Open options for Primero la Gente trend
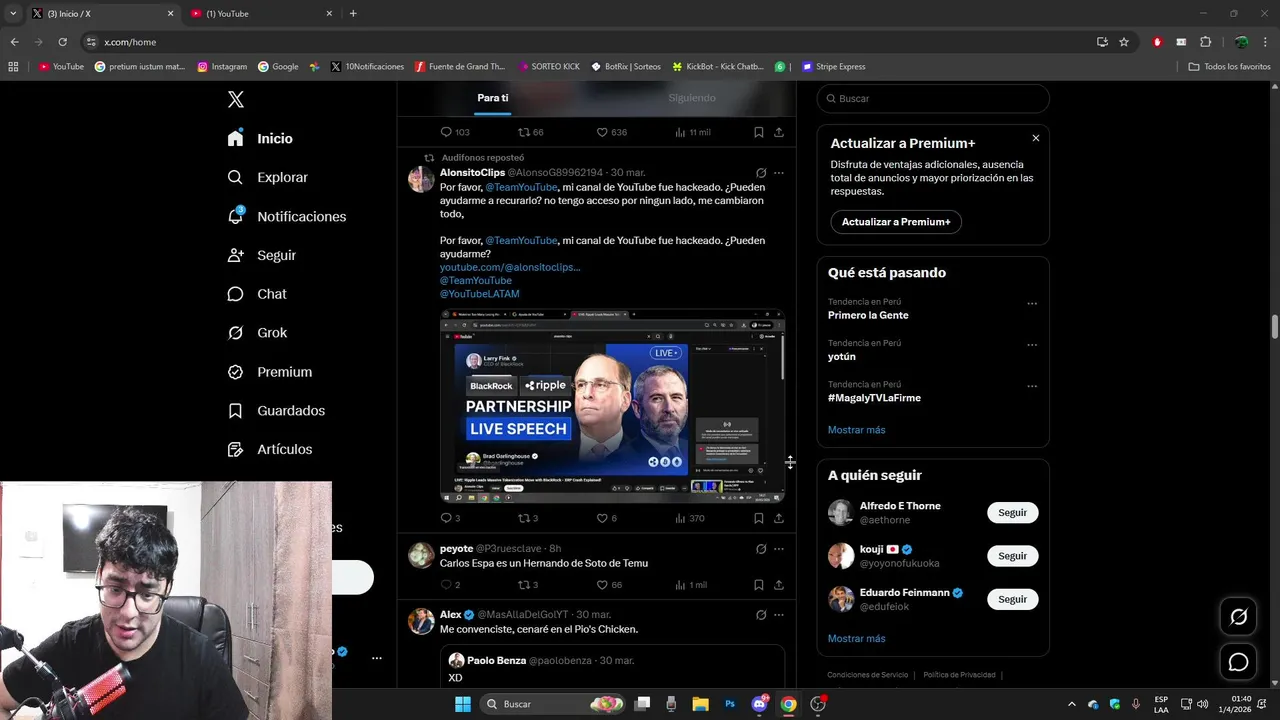Screen dimensions: 1280x720 [x=1032, y=304]
